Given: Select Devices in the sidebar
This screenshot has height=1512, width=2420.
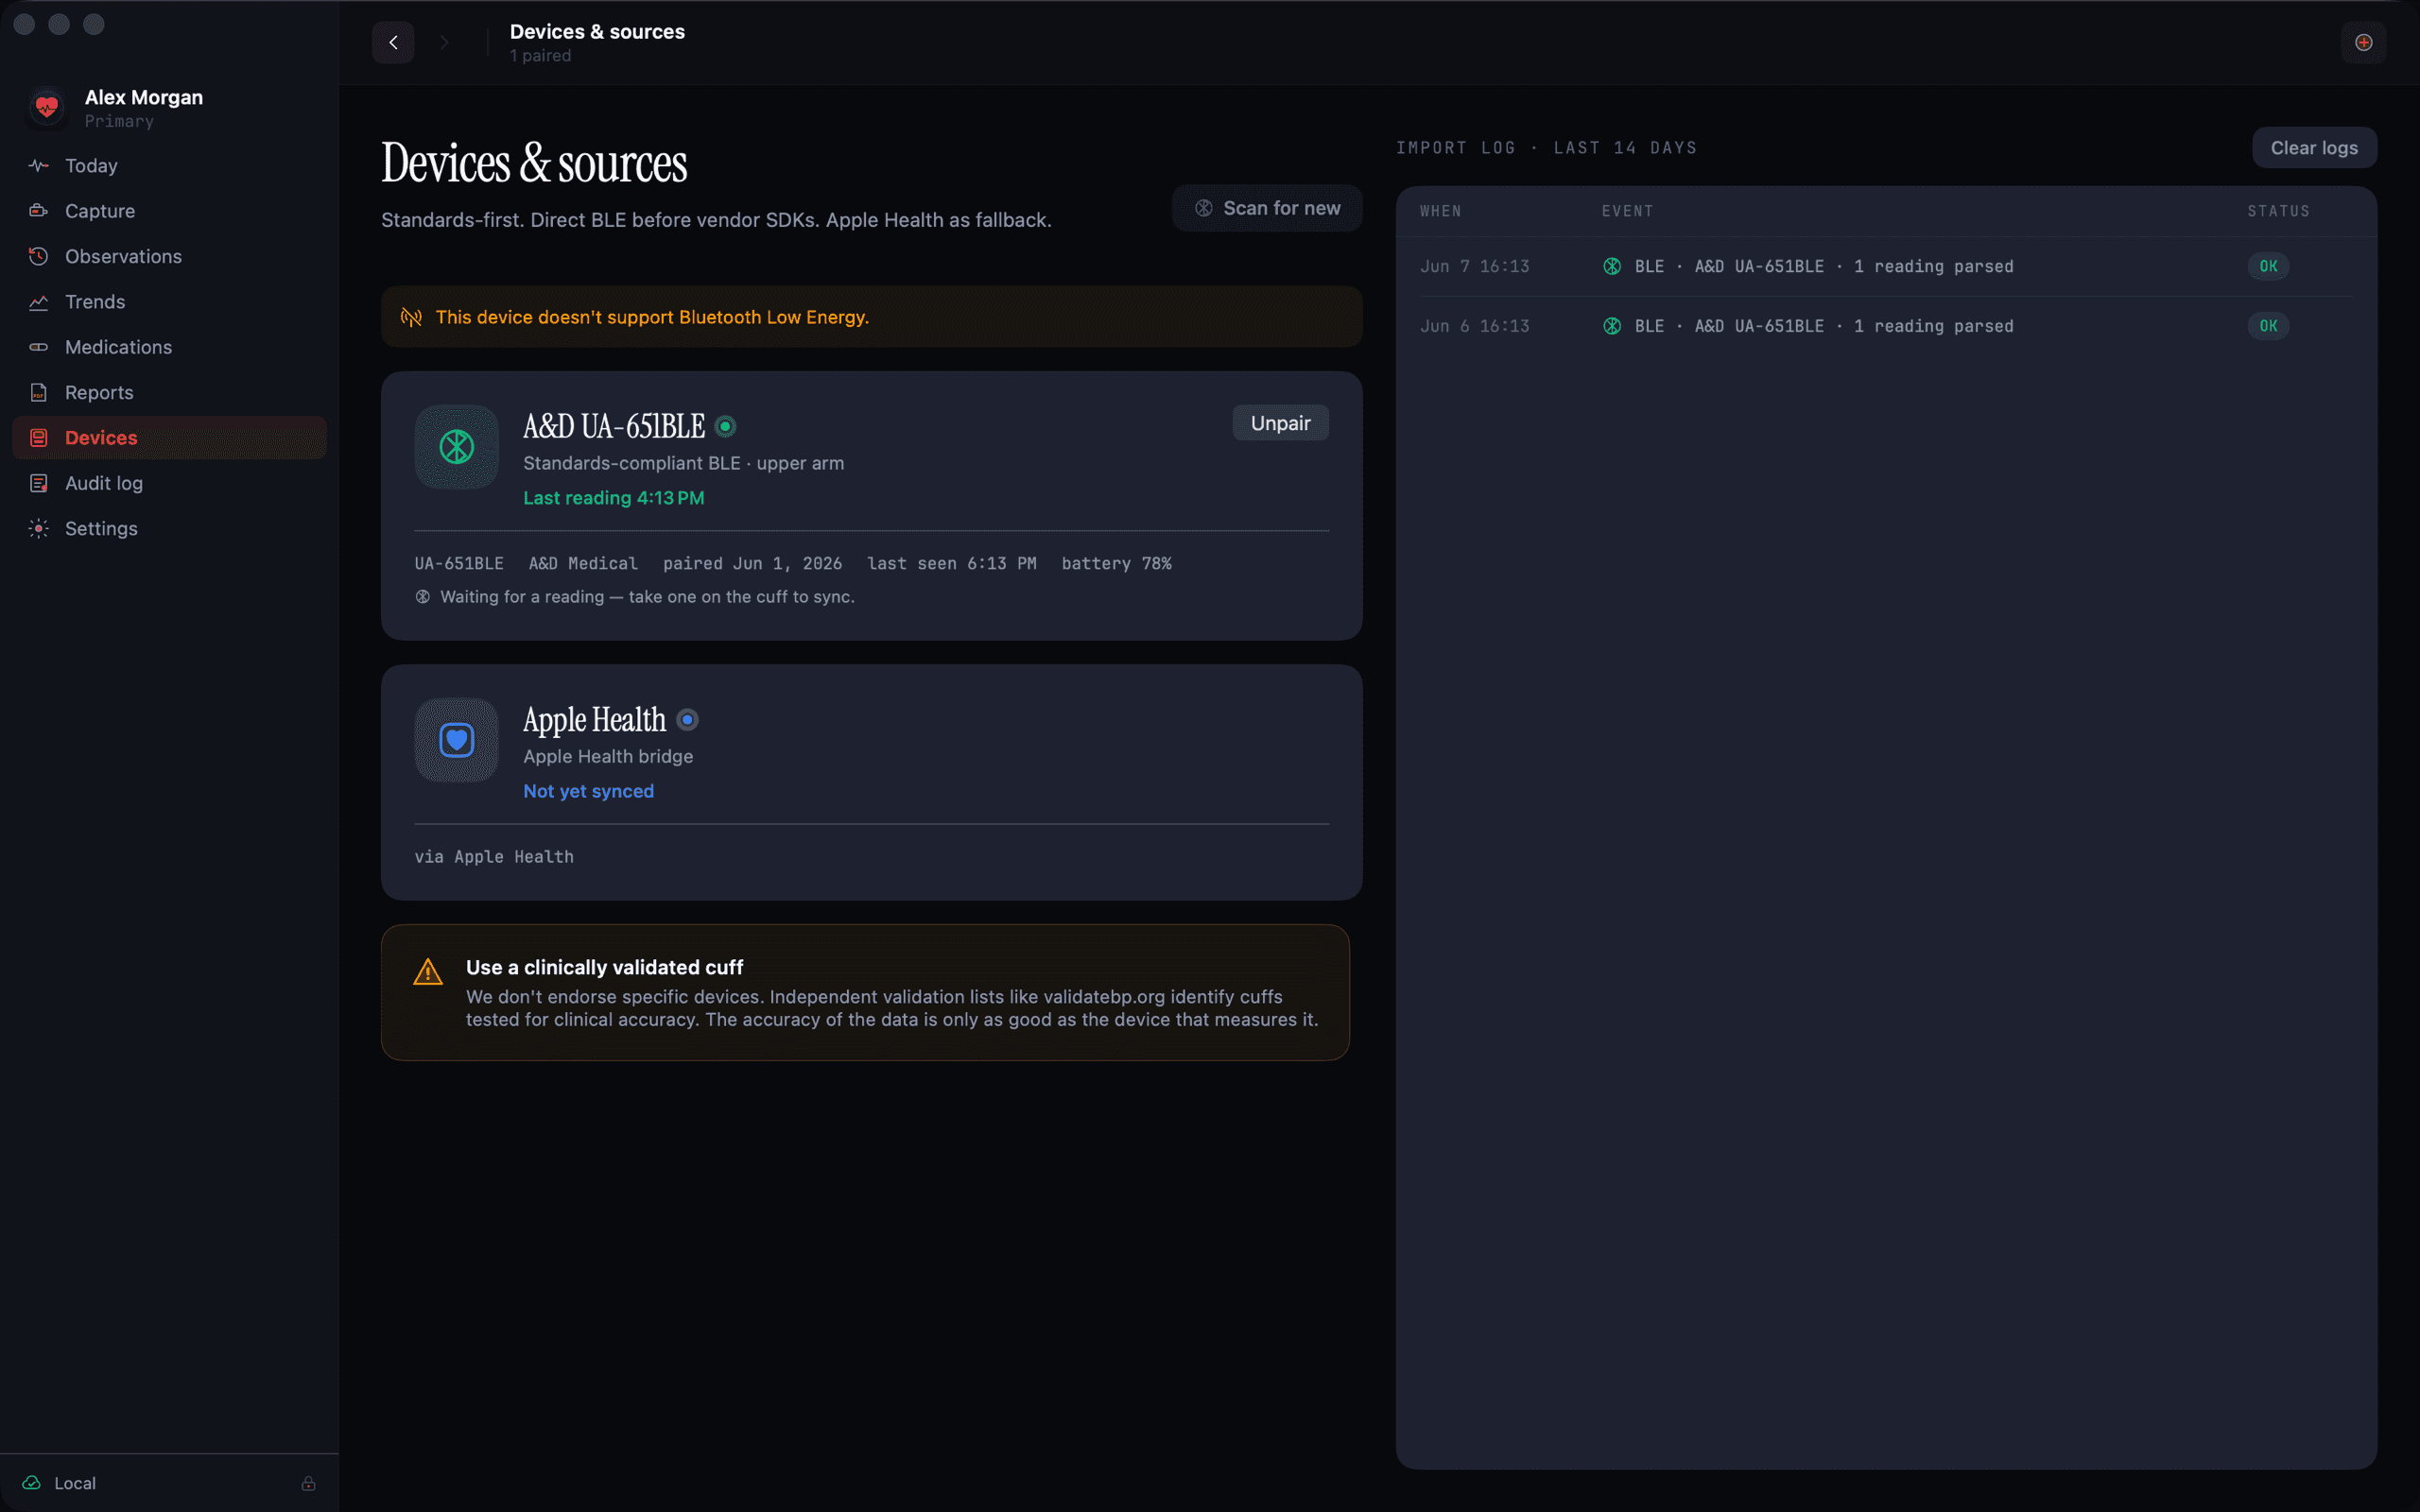Looking at the screenshot, I should click(x=169, y=438).
